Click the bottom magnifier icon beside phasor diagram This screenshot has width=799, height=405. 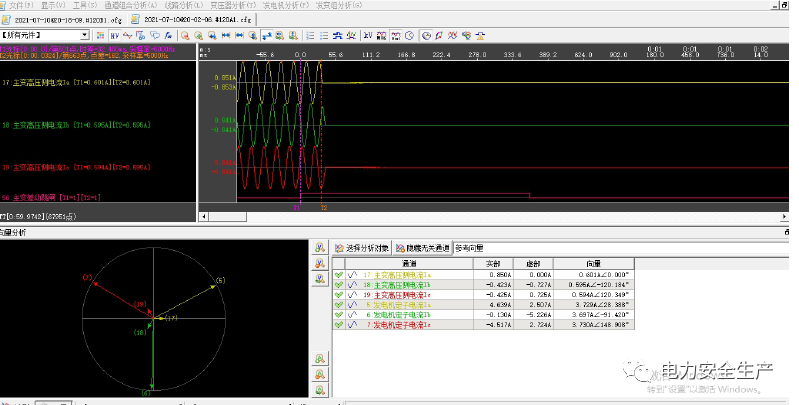(319, 389)
